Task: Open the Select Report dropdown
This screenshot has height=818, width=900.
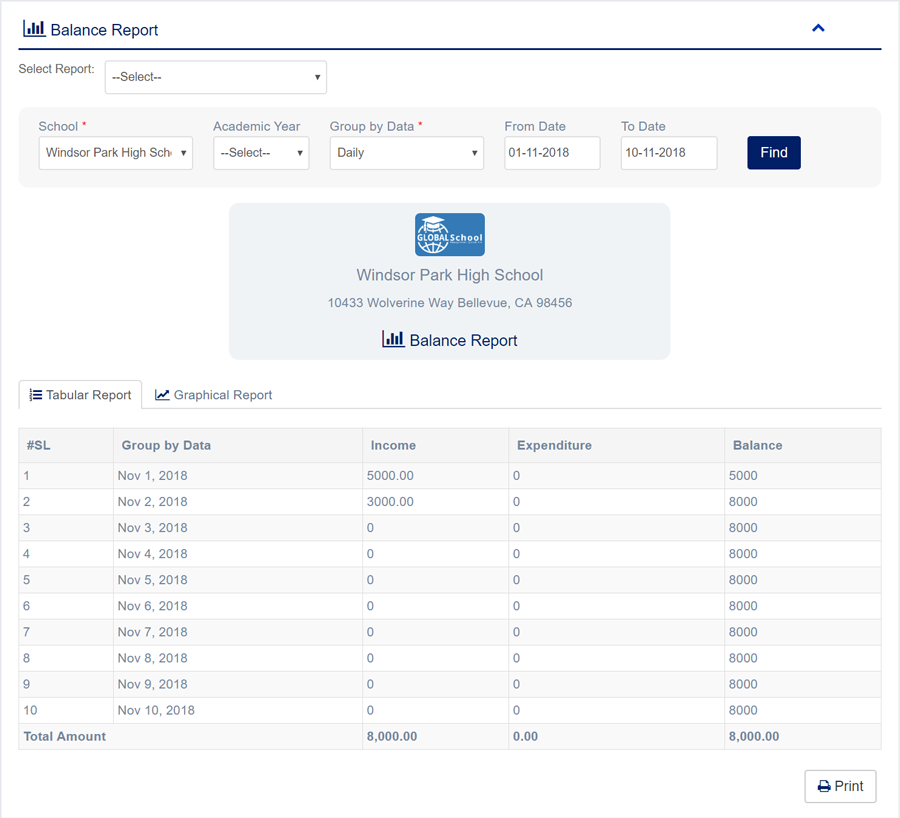Action: tap(216, 77)
